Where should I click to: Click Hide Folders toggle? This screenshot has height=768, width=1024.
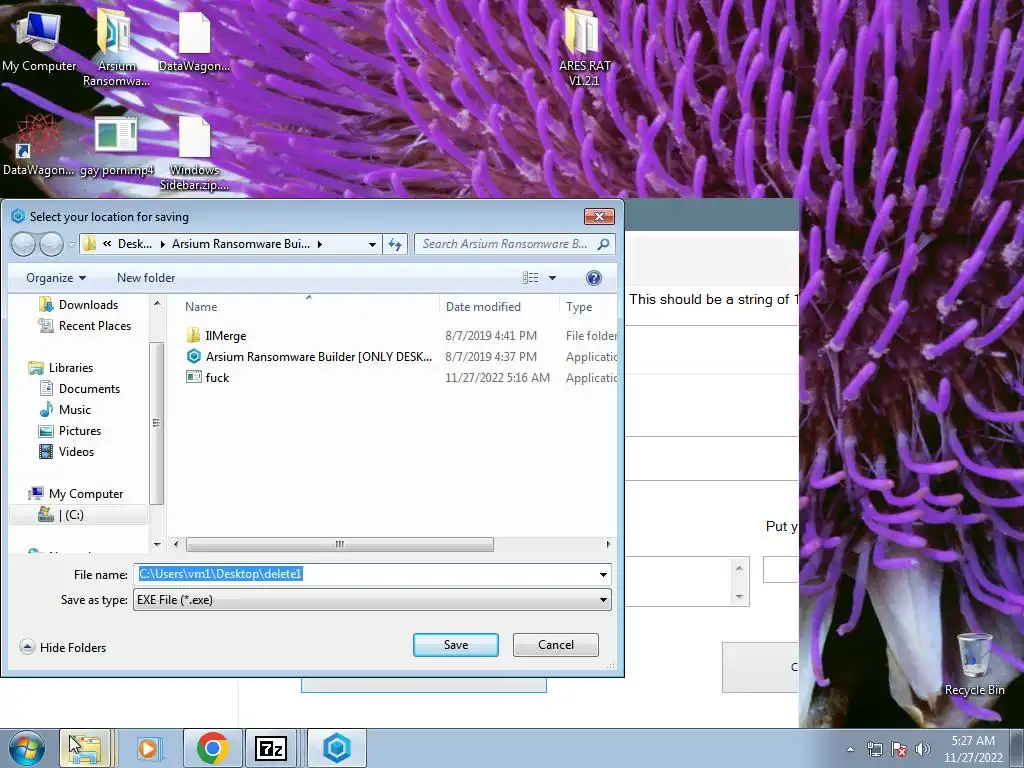coord(63,647)
